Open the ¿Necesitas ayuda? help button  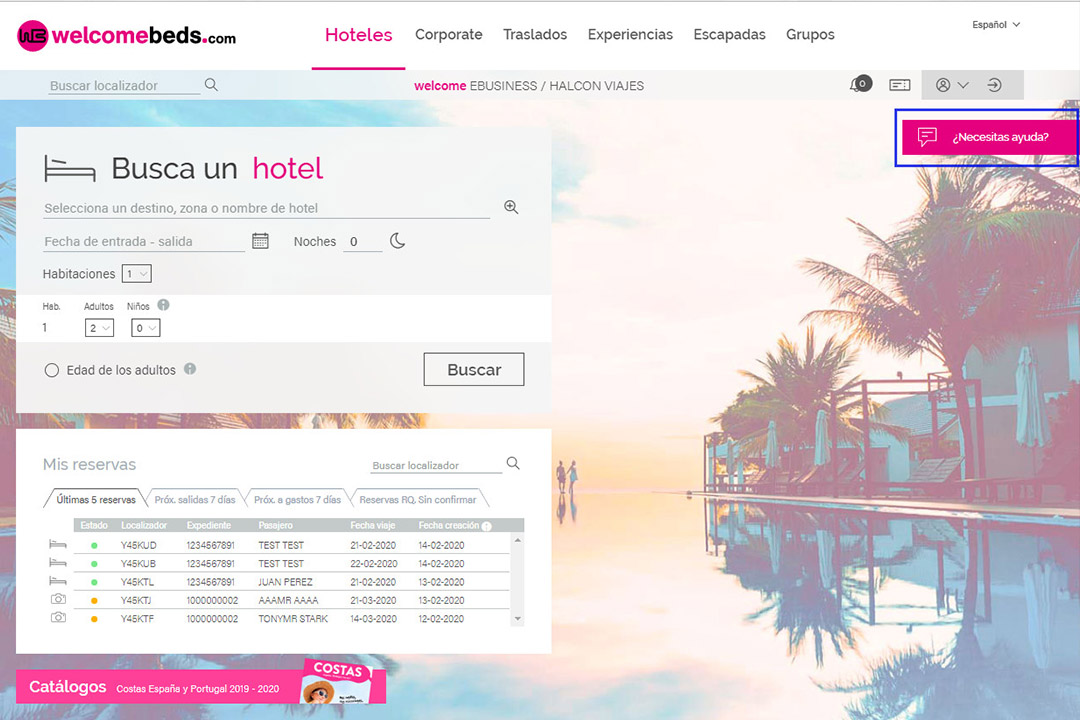pyautogui.click(x=987, y=137)
